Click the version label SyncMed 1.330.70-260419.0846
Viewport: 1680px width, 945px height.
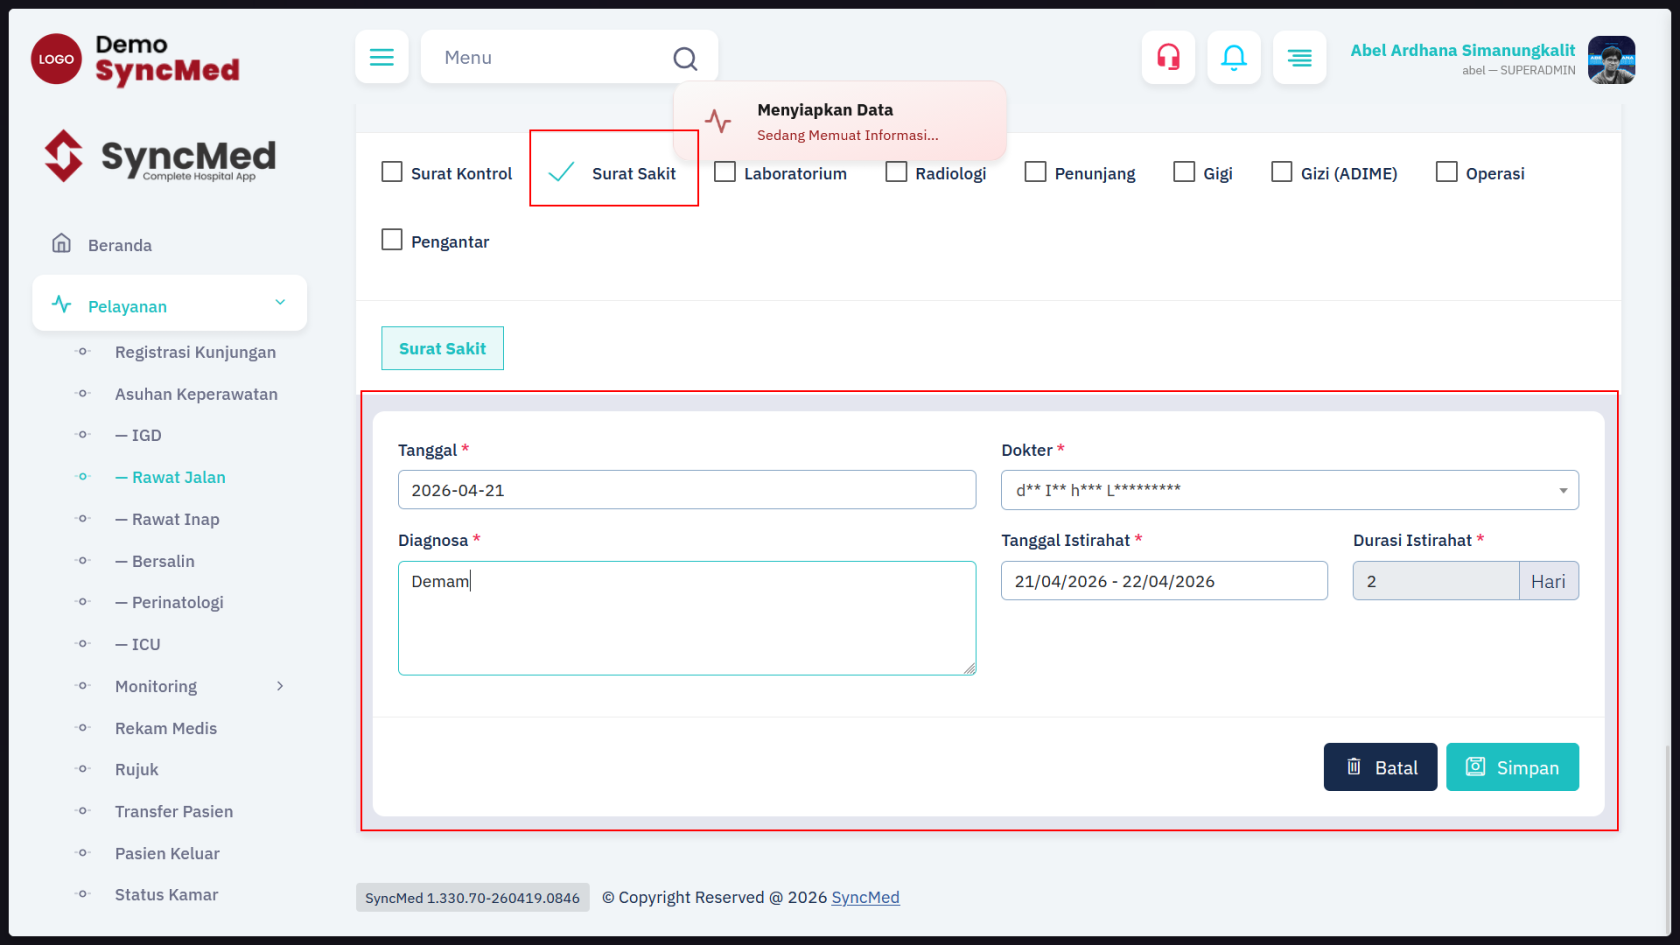tap(472, 897)
